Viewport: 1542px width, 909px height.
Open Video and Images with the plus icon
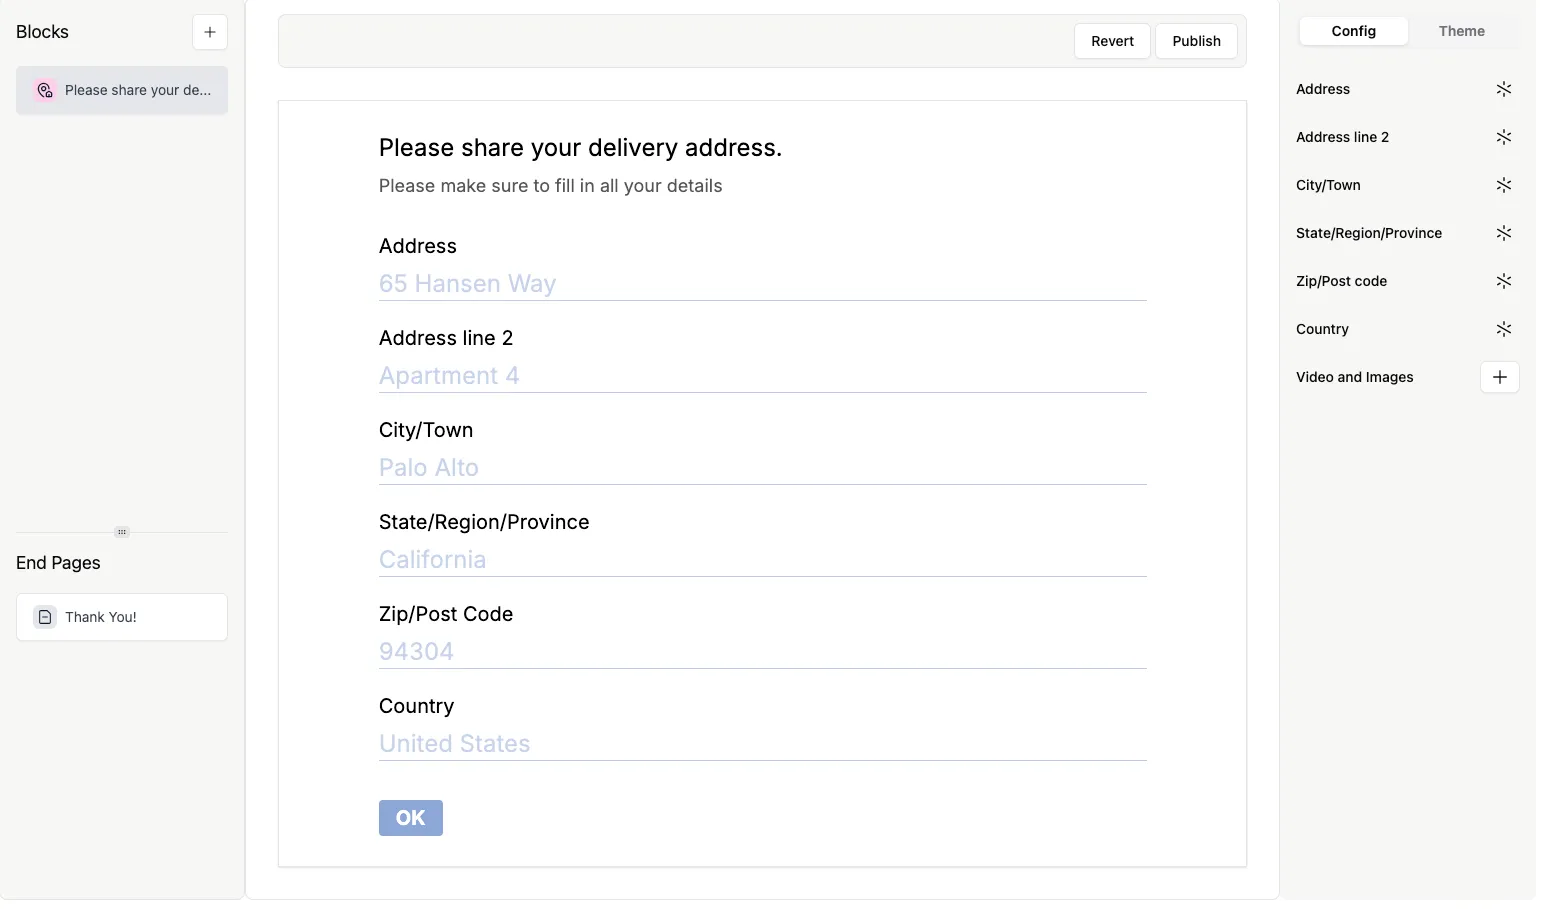1499,377
